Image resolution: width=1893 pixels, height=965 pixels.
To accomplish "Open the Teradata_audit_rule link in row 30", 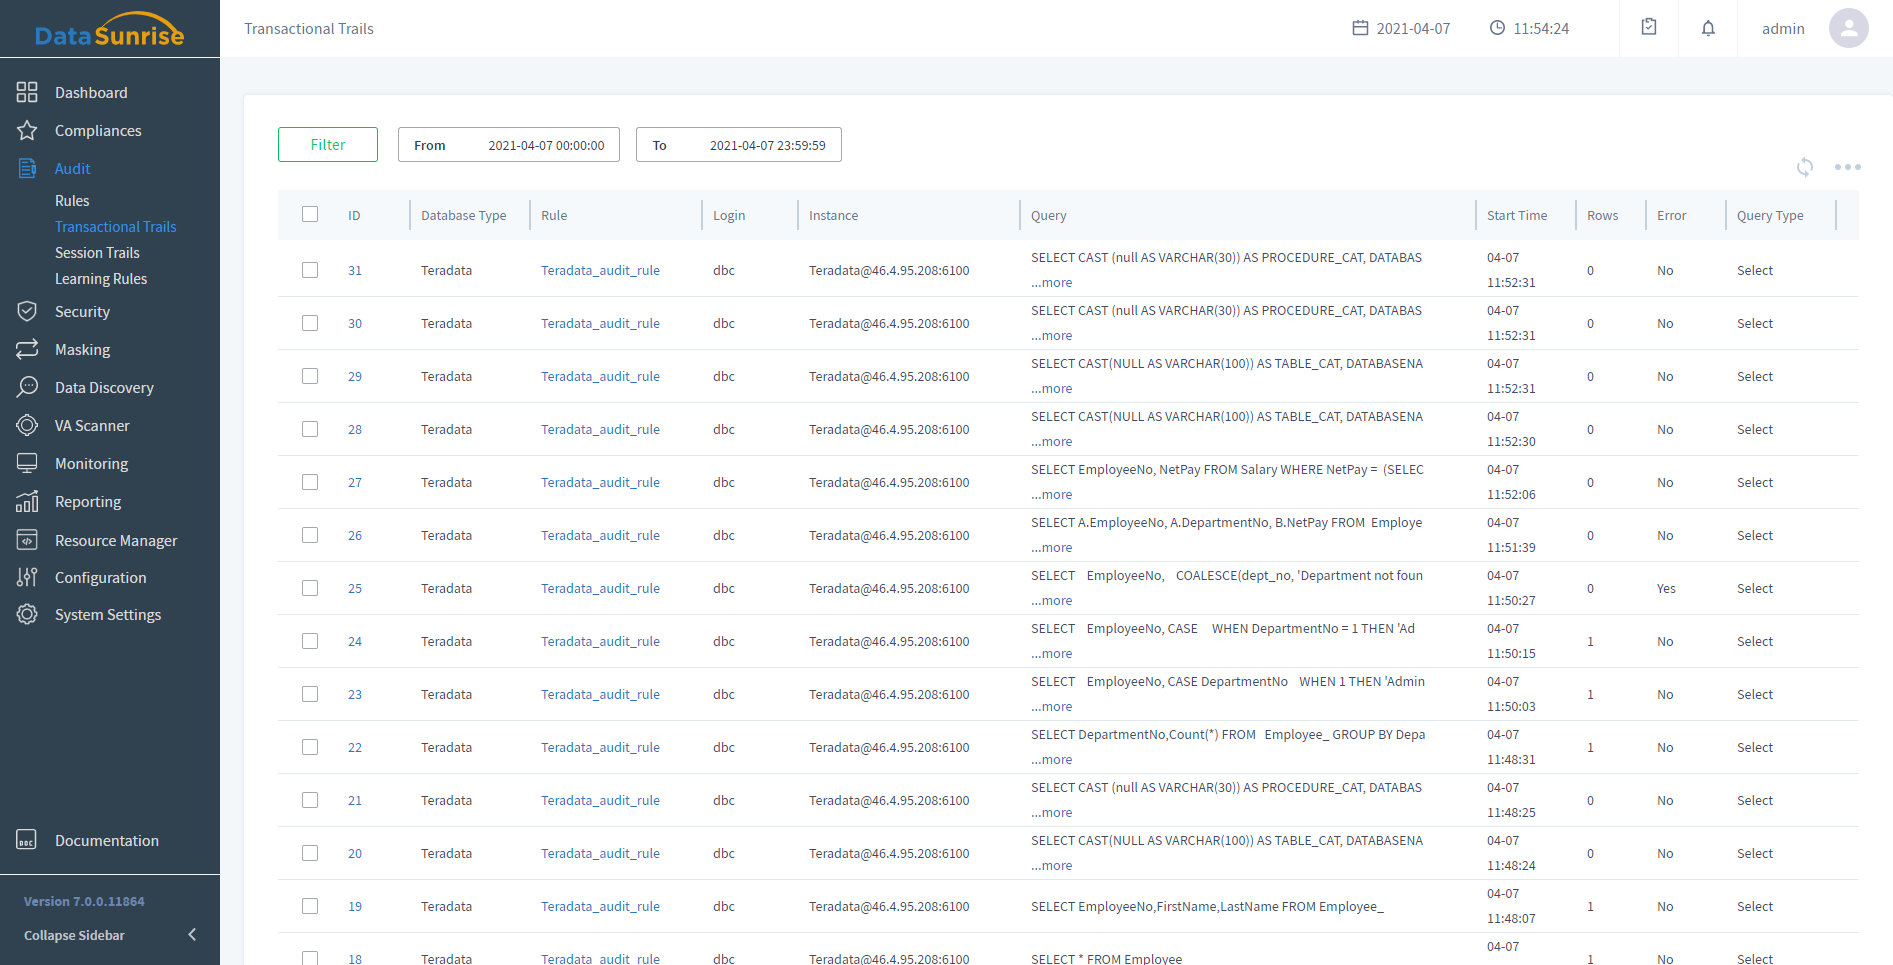I will 600,324.
